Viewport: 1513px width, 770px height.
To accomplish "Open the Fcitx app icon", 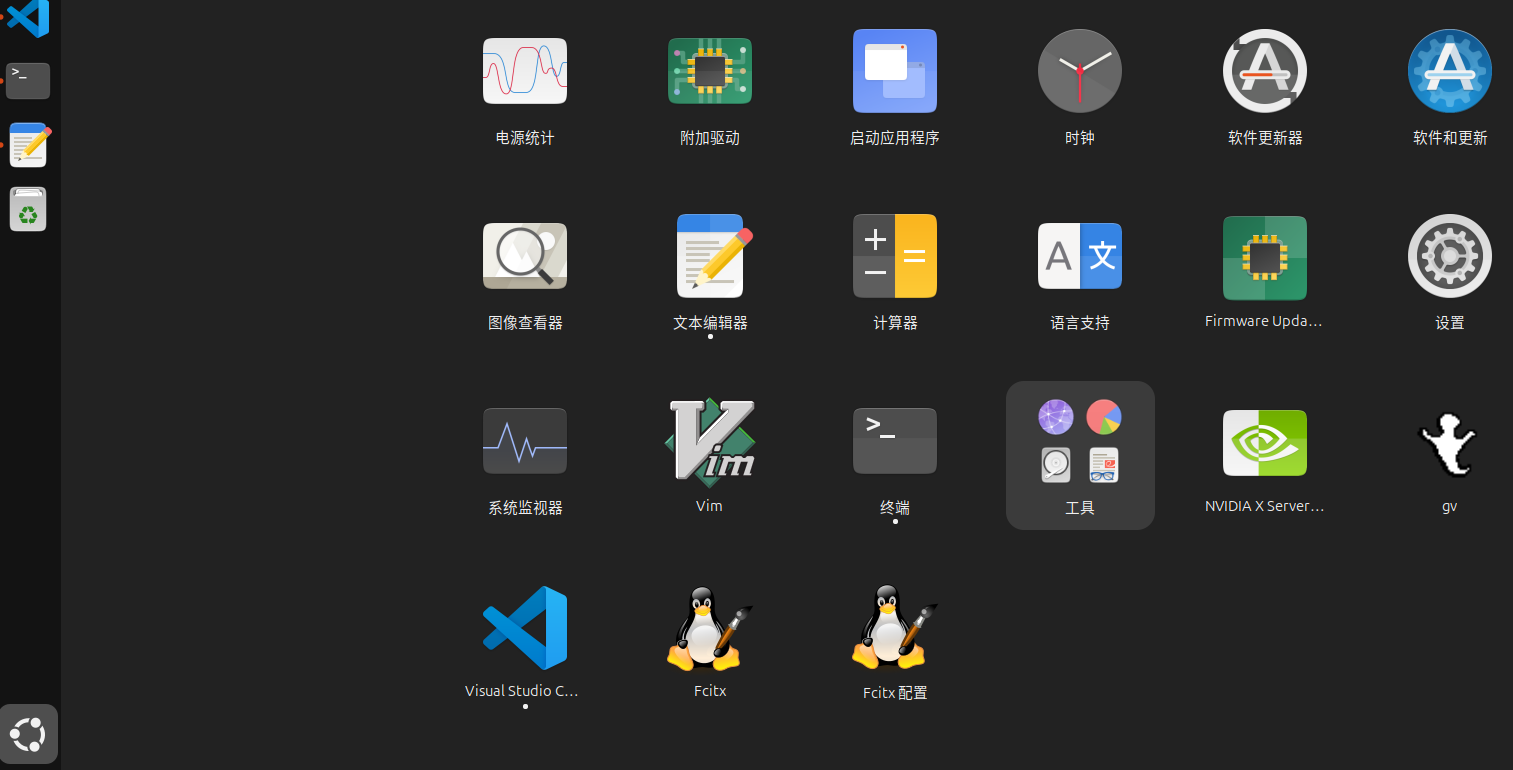I will tap(708, 628).
